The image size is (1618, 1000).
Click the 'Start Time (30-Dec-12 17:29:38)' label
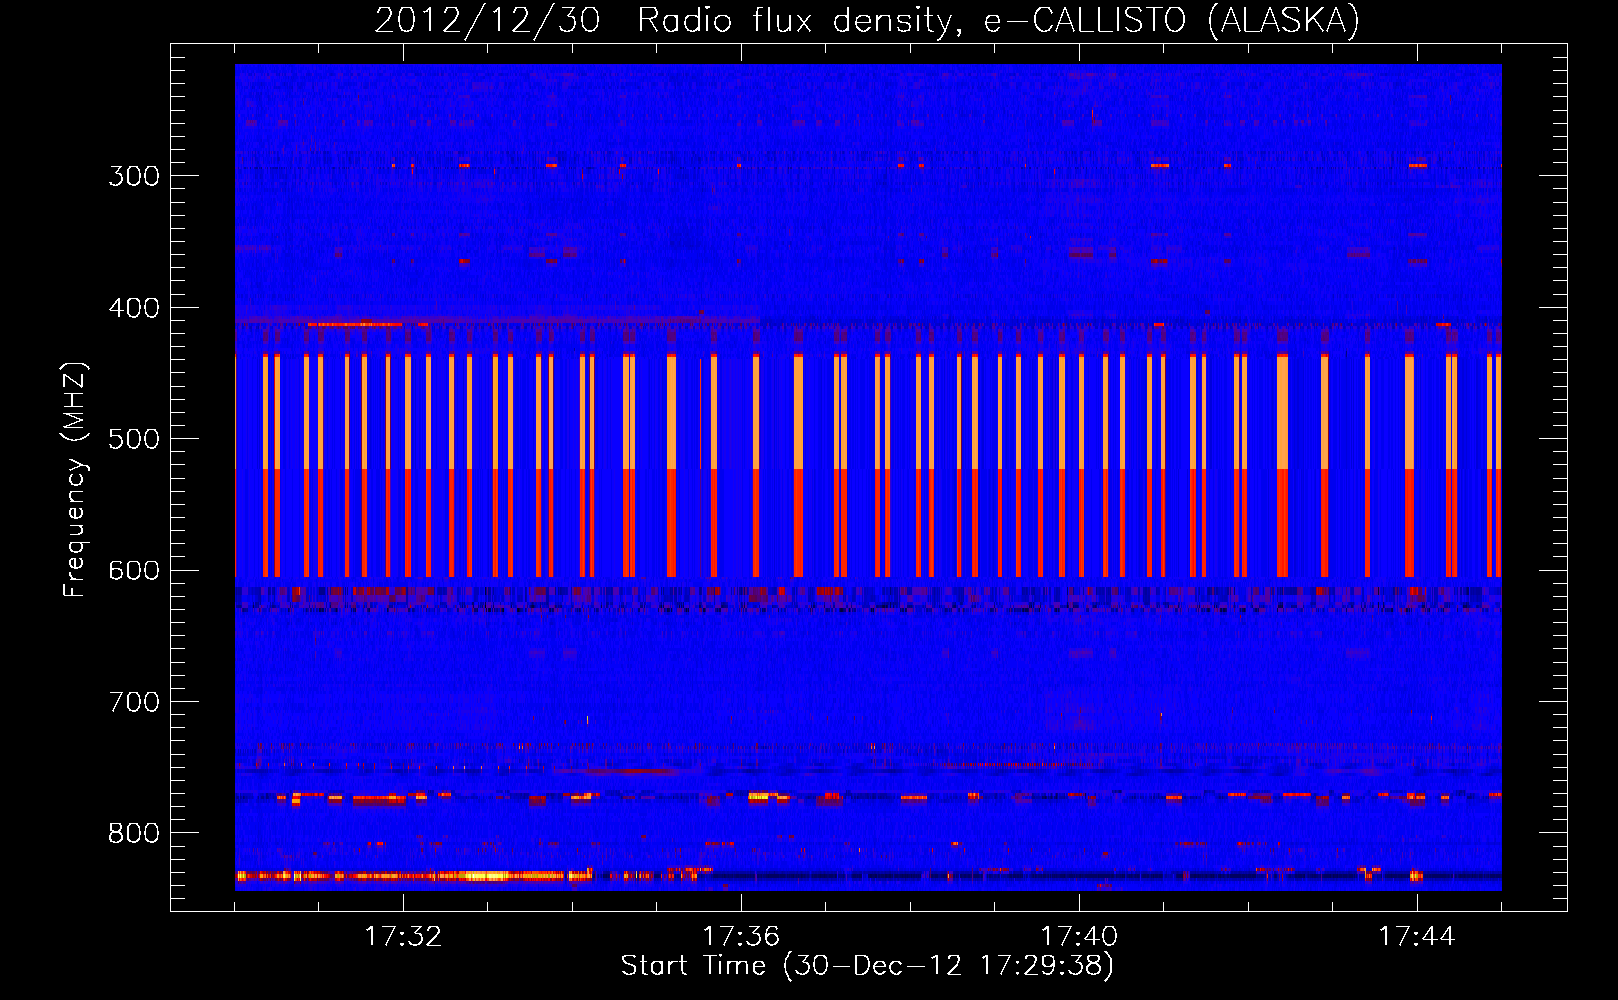(x=867, y=966)
